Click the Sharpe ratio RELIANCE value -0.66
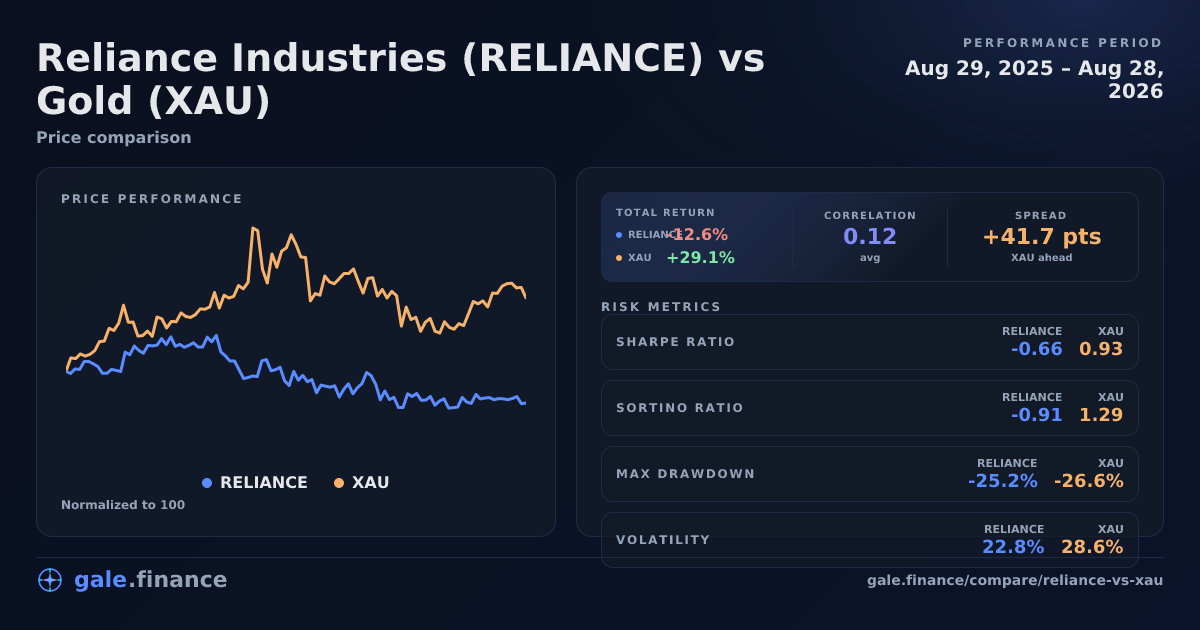Viewport: 1200px width, 630px height. click(x=1037, y=350)
